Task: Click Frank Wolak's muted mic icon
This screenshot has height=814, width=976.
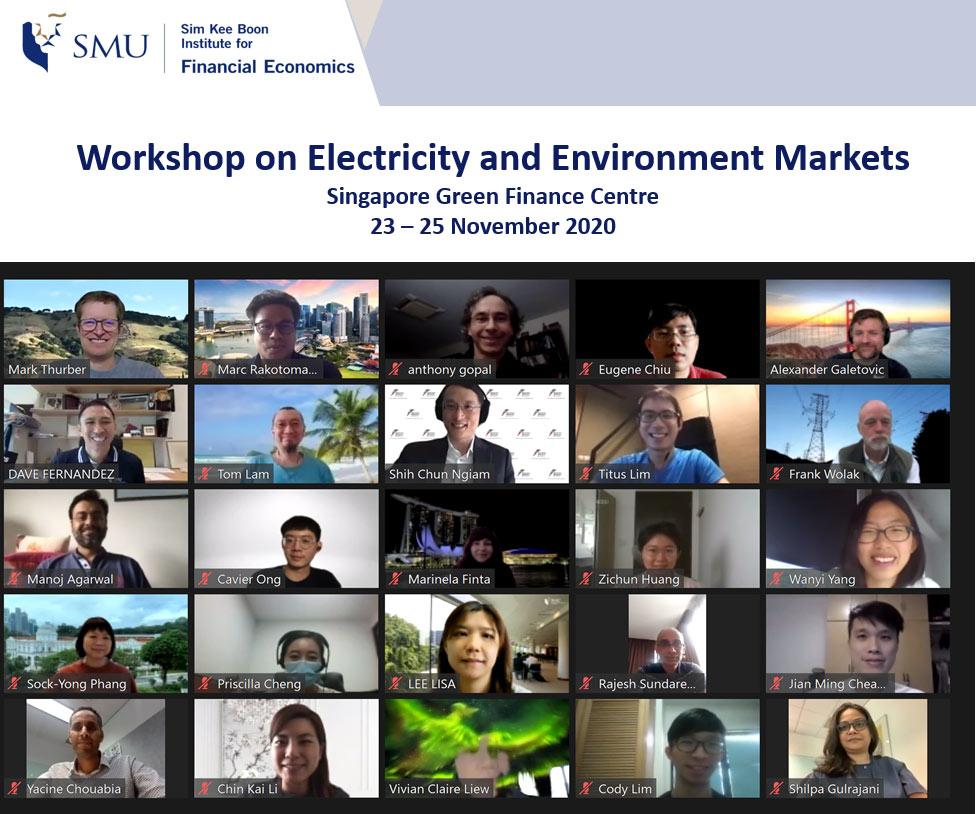Action: click(776, 472)
